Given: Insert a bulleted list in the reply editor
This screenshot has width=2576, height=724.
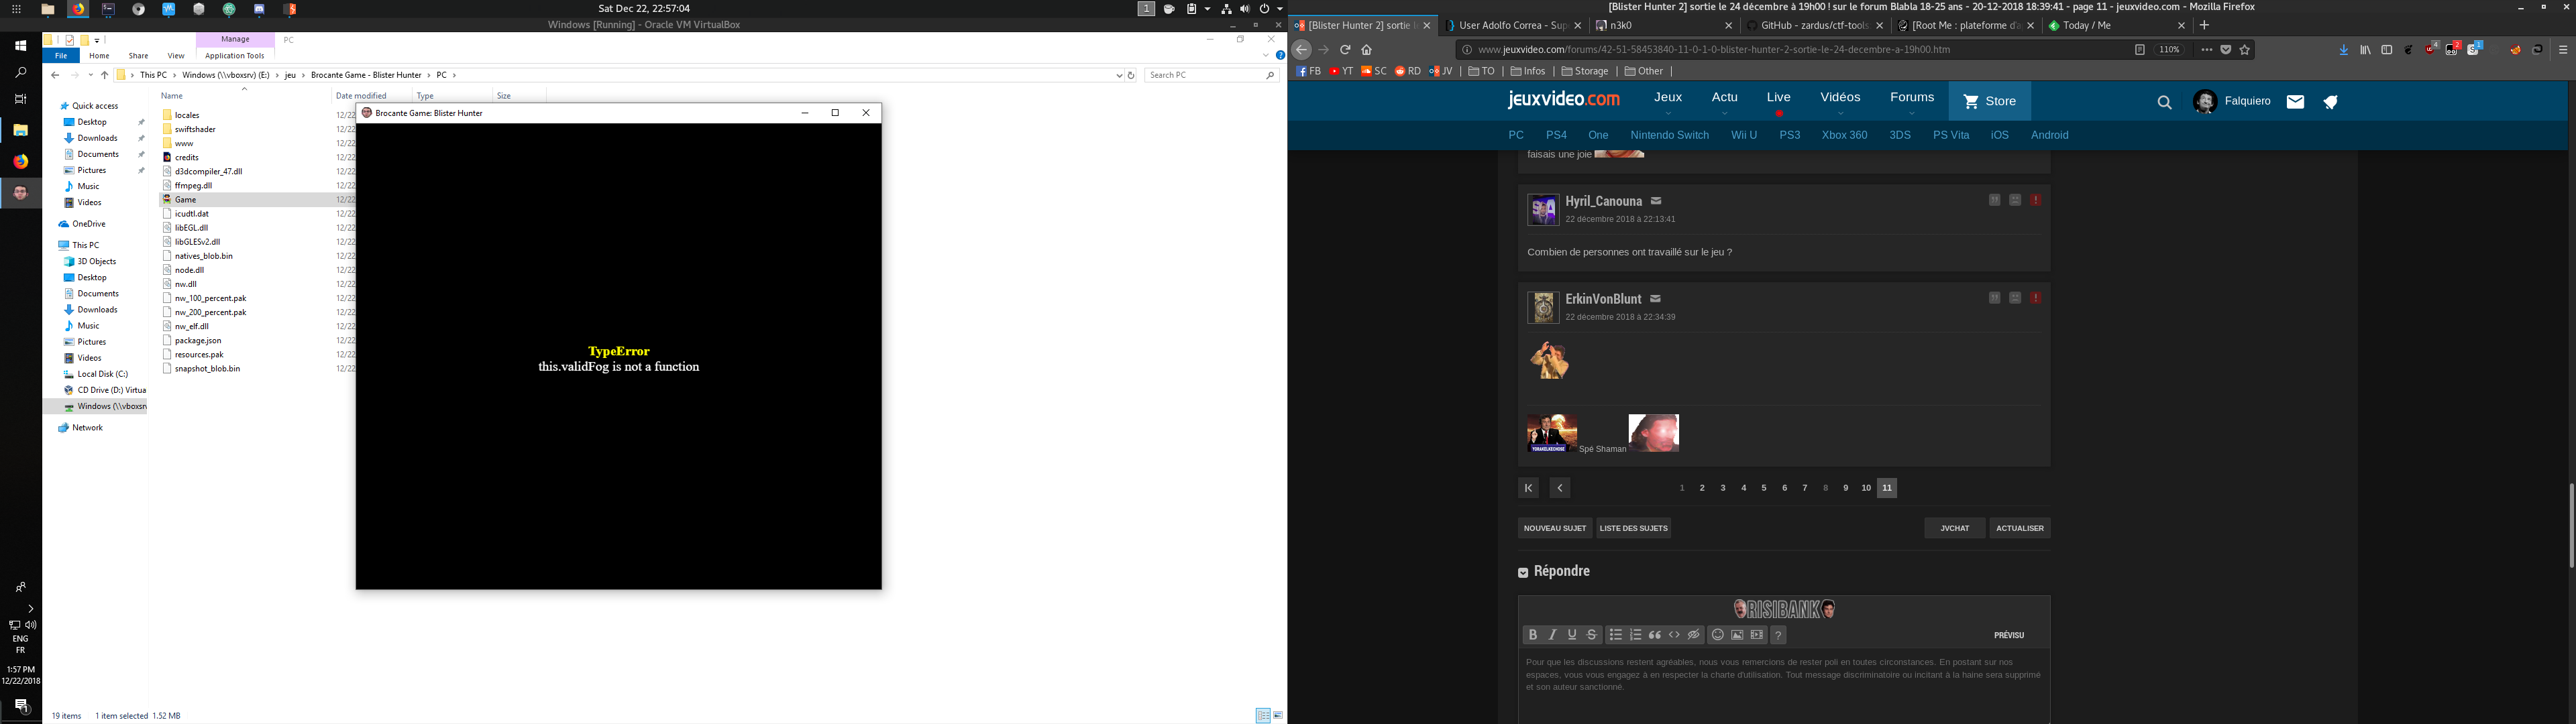Looking at the screenshot, I should click(x=1615, y=635).
